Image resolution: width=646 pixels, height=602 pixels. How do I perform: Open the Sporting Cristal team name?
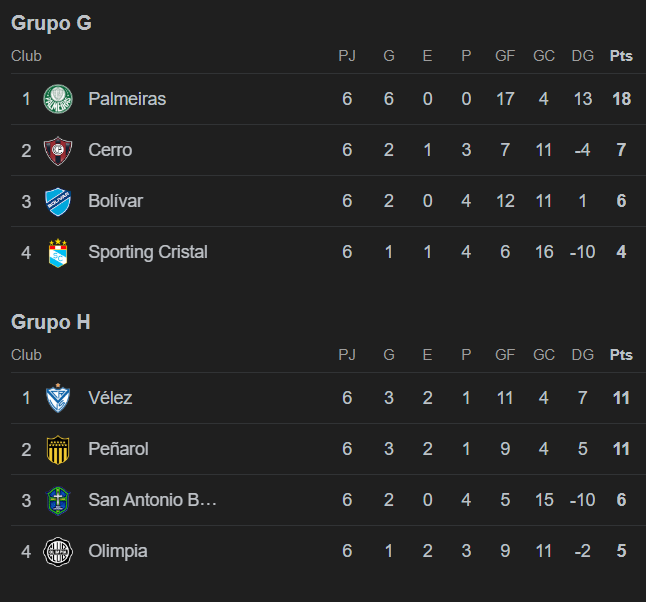[x=148, y=252]
